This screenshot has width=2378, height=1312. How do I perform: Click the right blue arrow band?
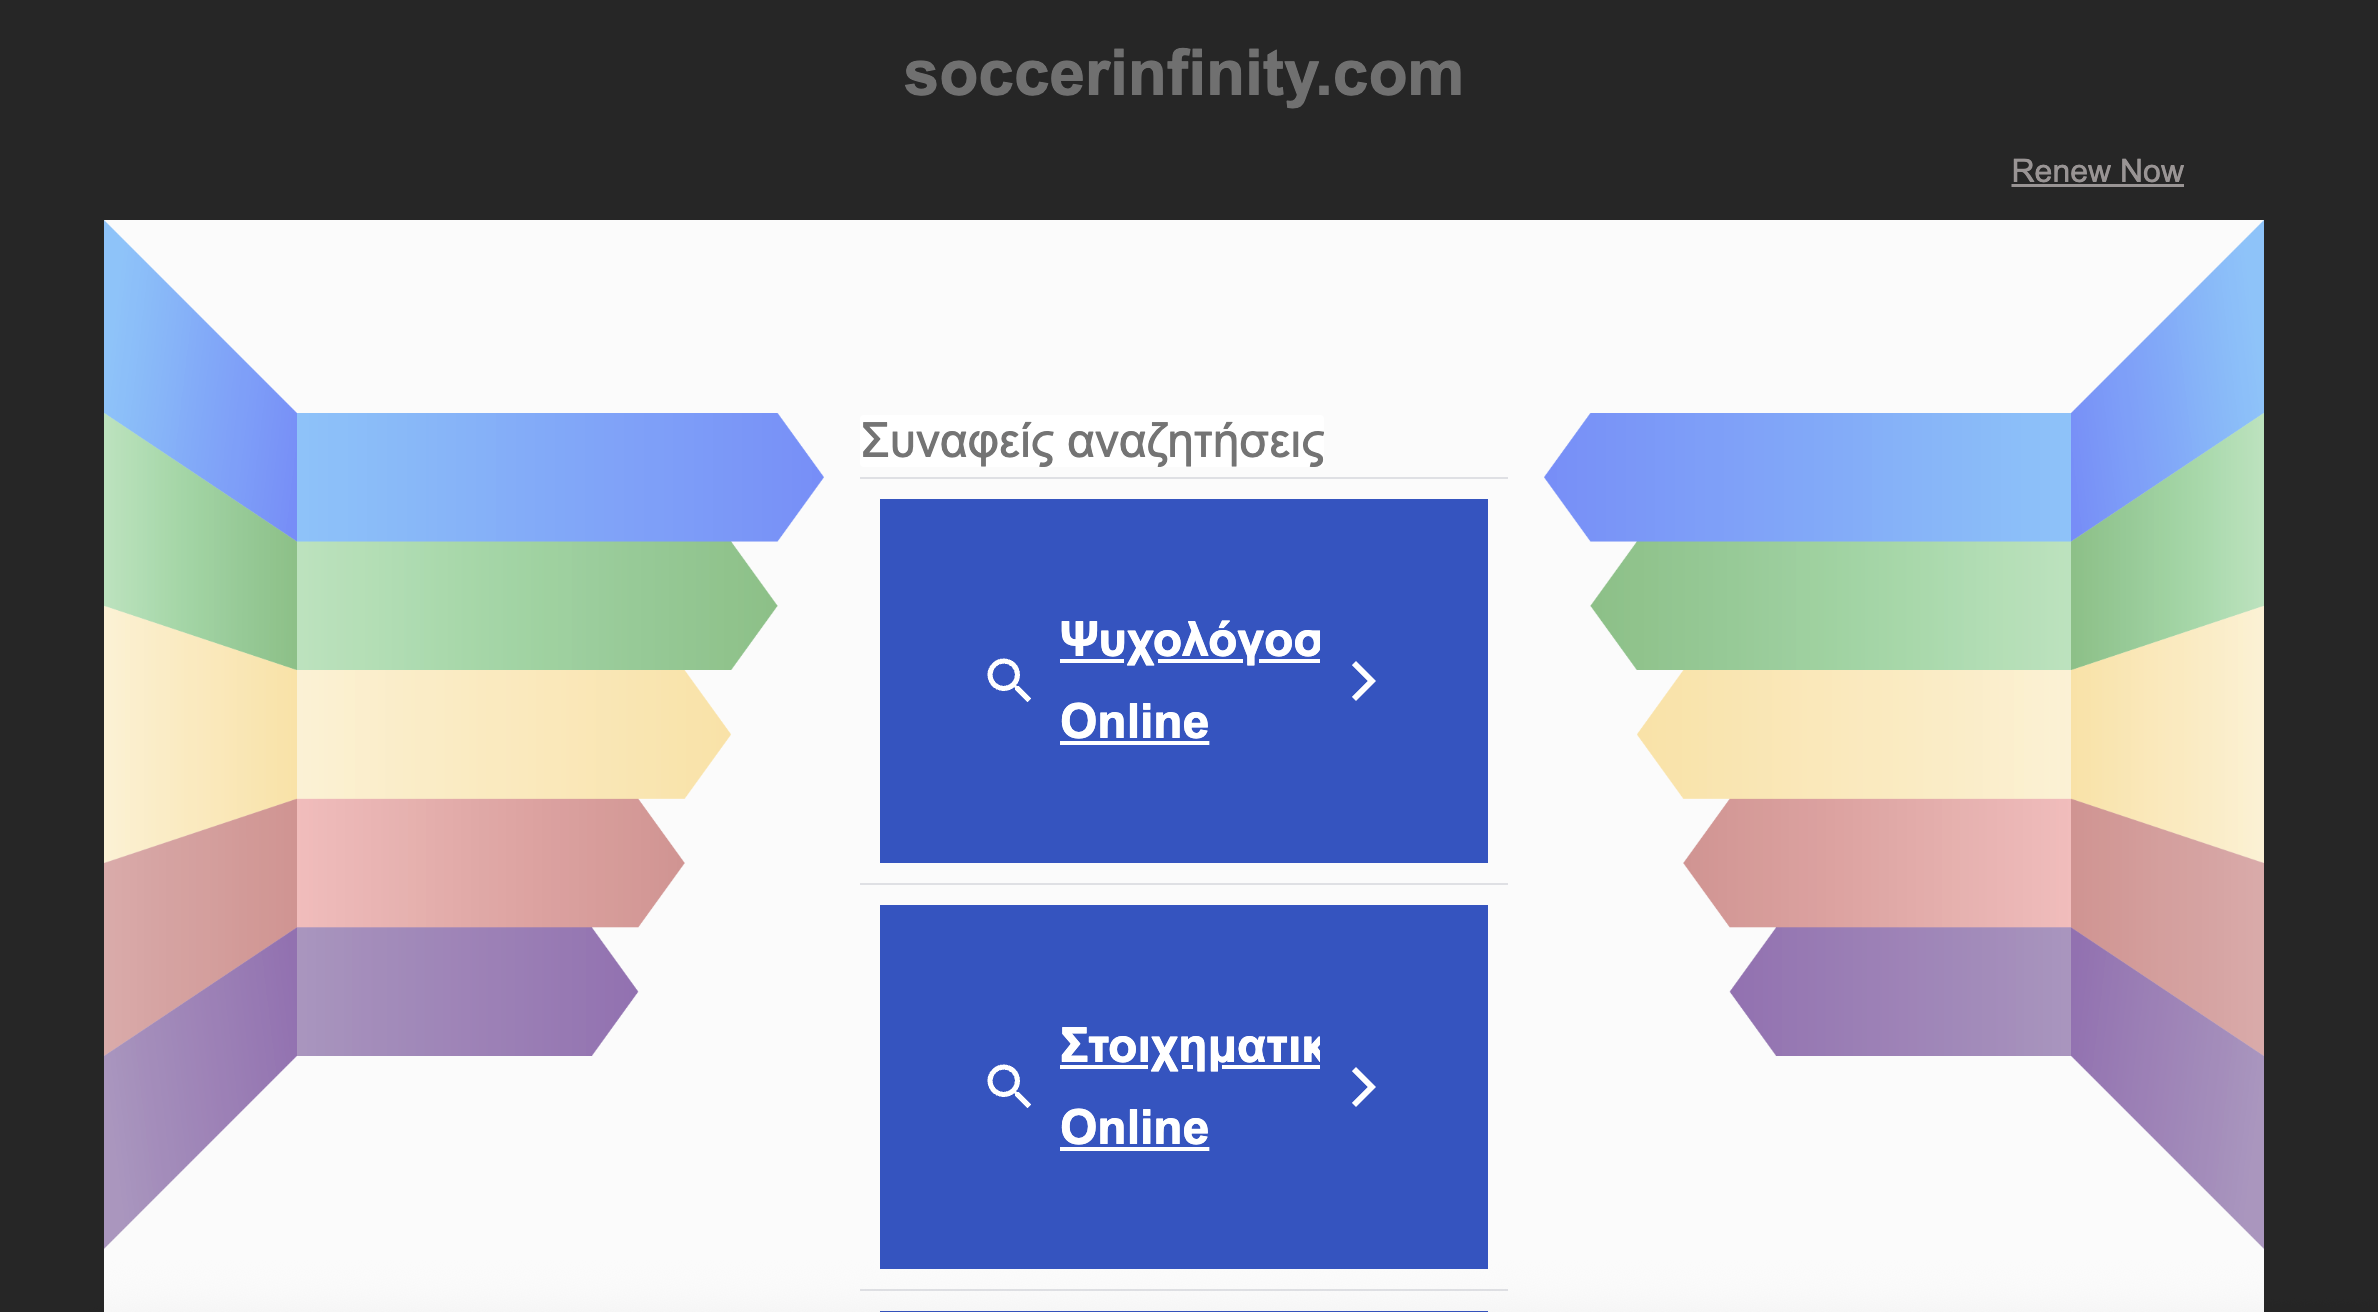(1830, 477)
